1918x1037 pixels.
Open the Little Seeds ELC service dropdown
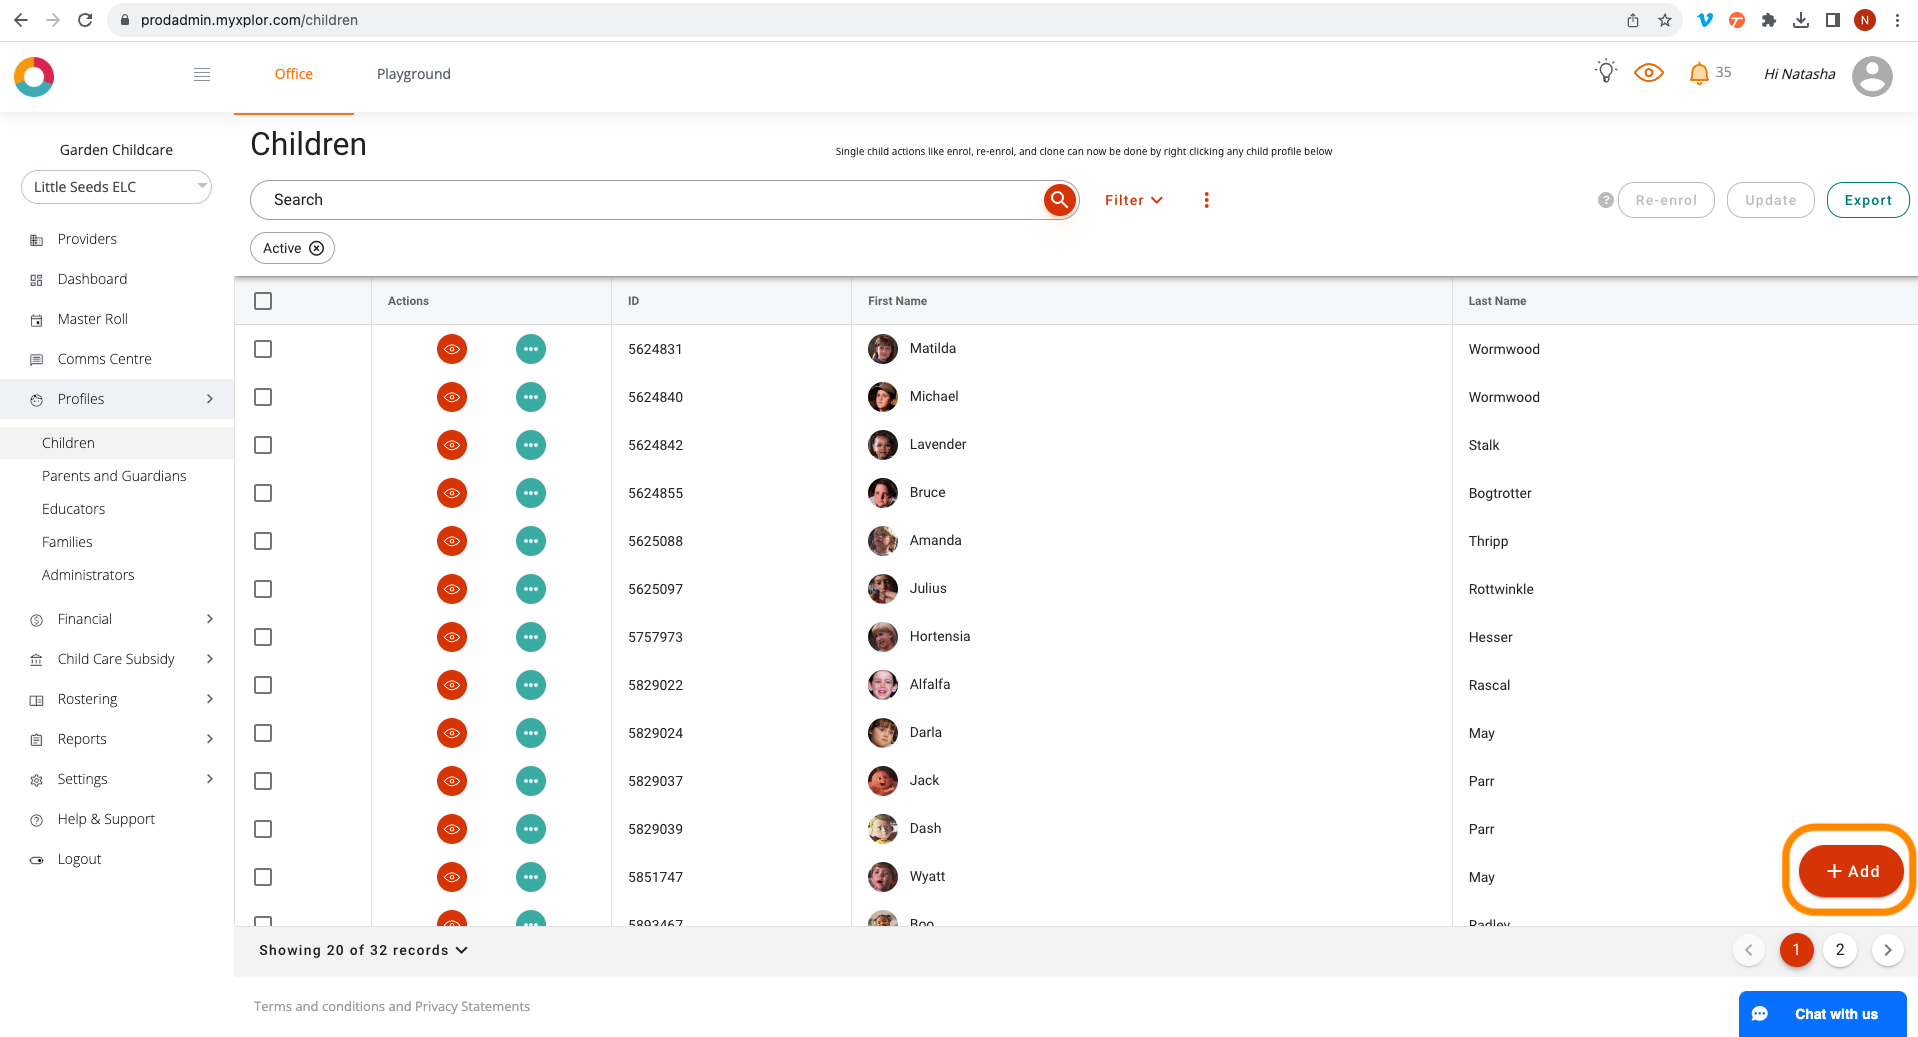tap(116, 187)
